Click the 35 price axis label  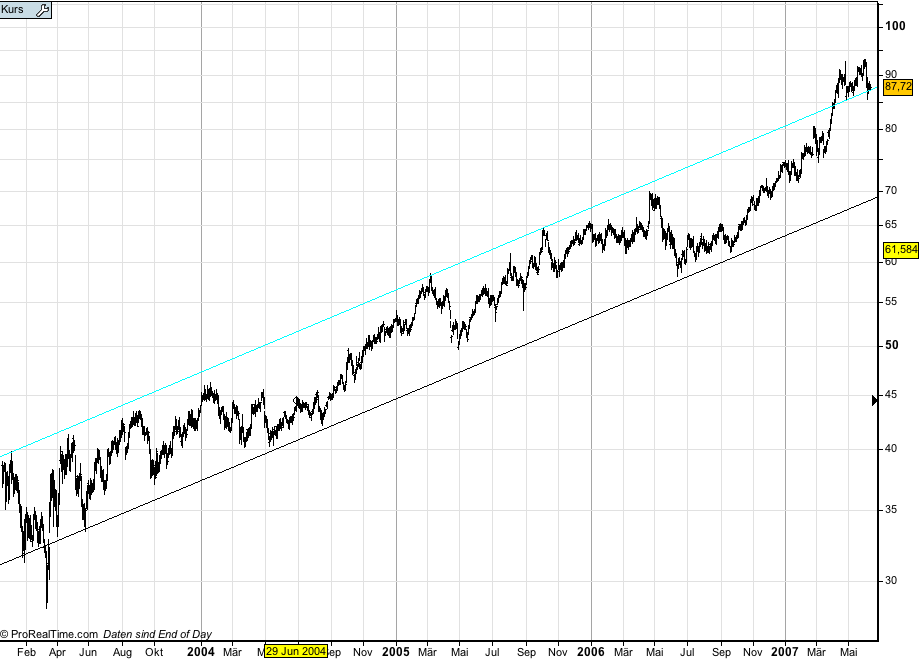[x=891, y=509]
